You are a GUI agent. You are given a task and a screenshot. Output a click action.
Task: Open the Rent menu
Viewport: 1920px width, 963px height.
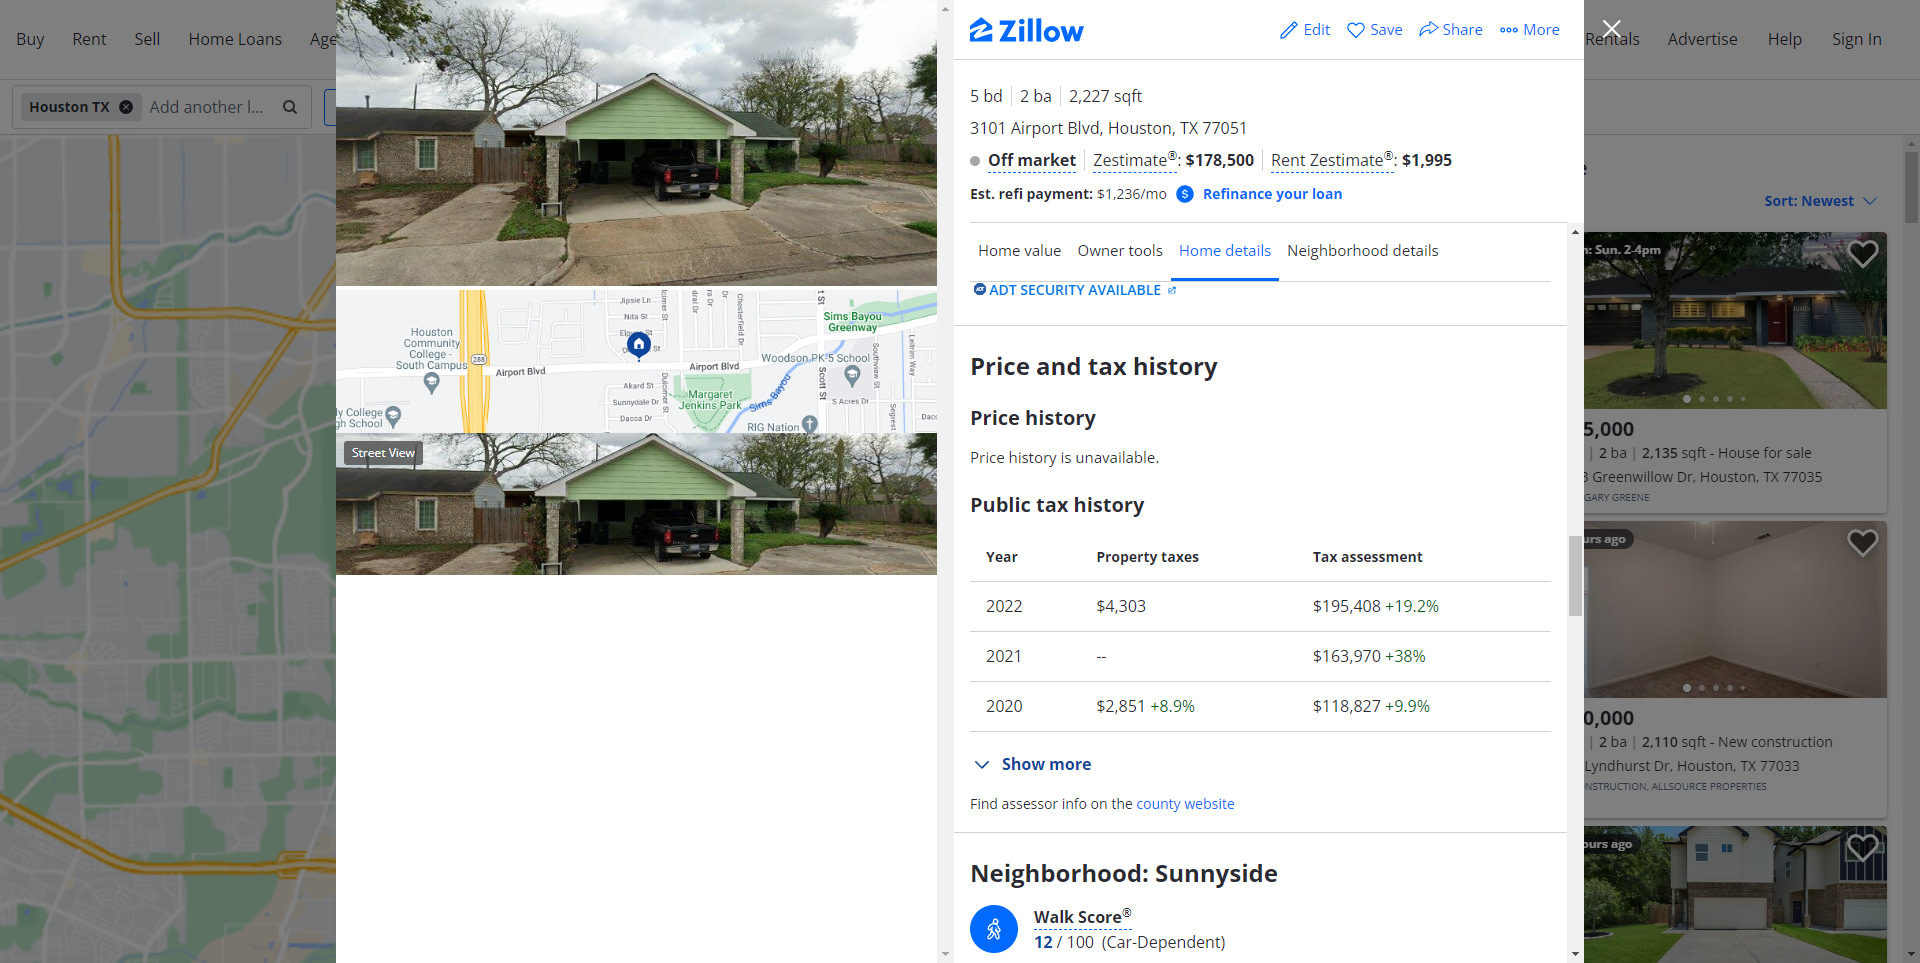[x=89, y=39]
